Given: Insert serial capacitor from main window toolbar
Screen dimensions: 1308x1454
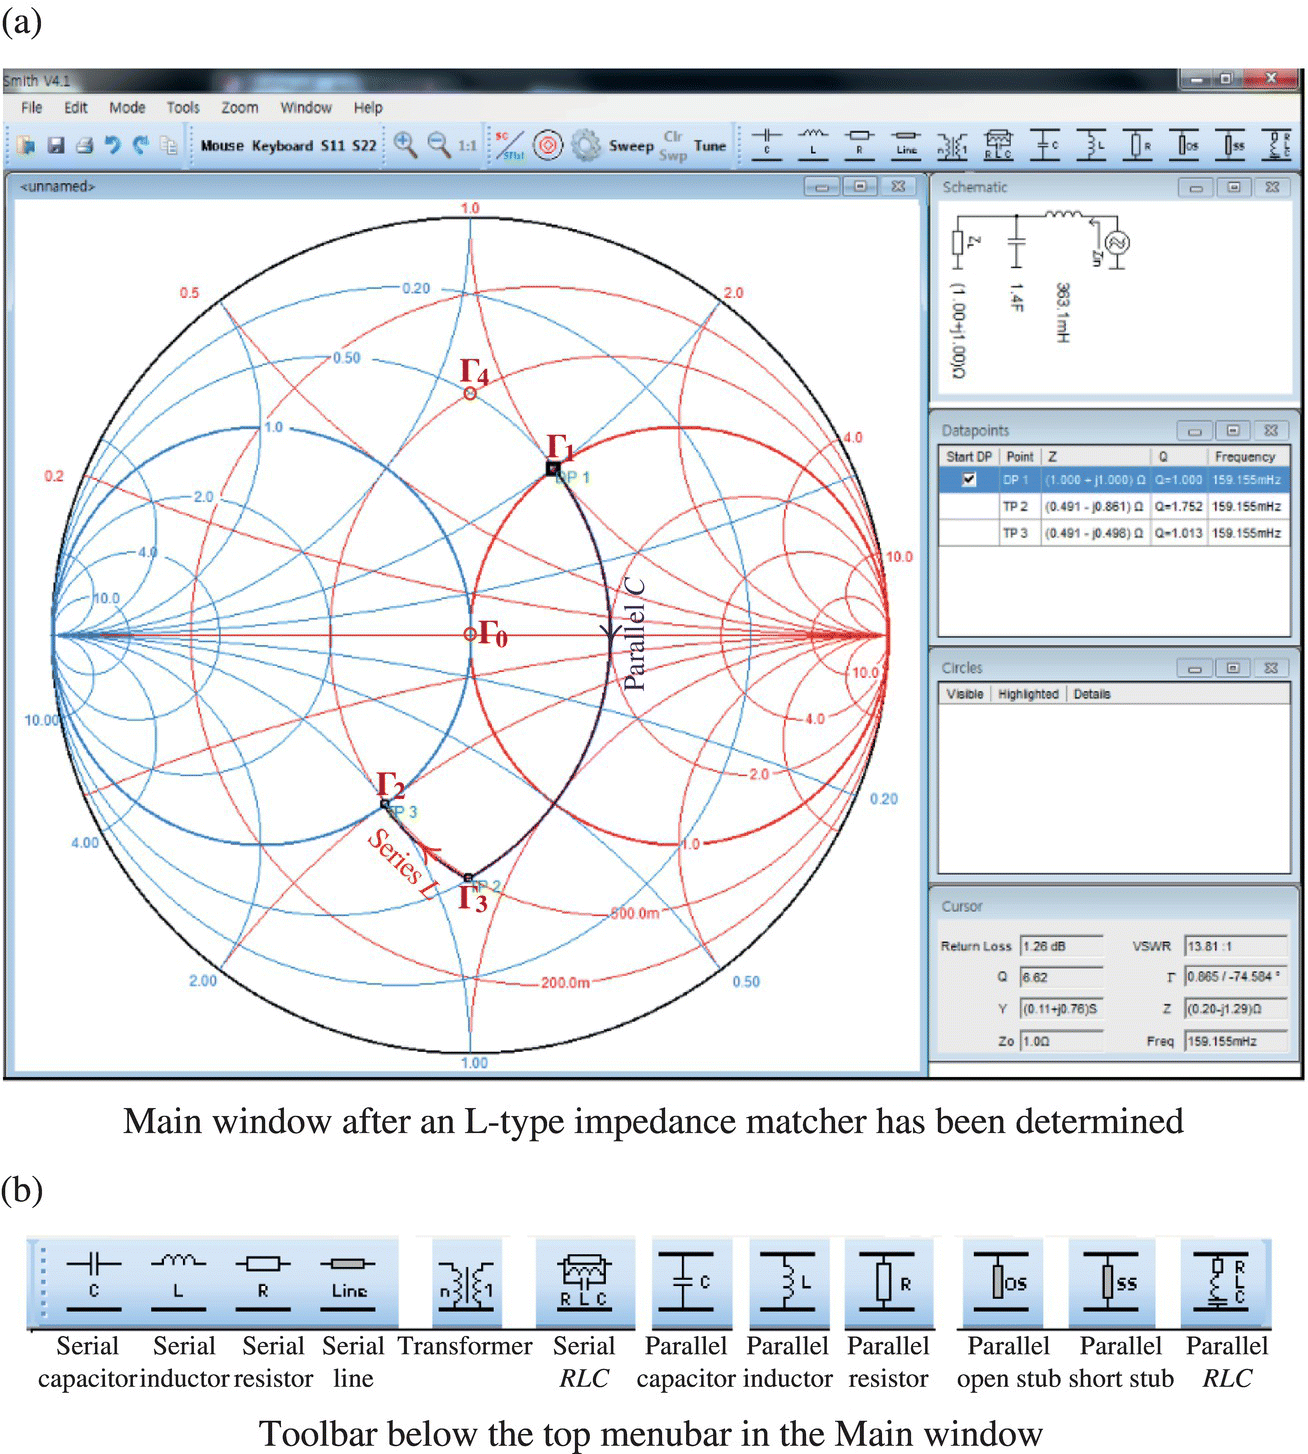Looking at the screenshot, I should point(766,145).
